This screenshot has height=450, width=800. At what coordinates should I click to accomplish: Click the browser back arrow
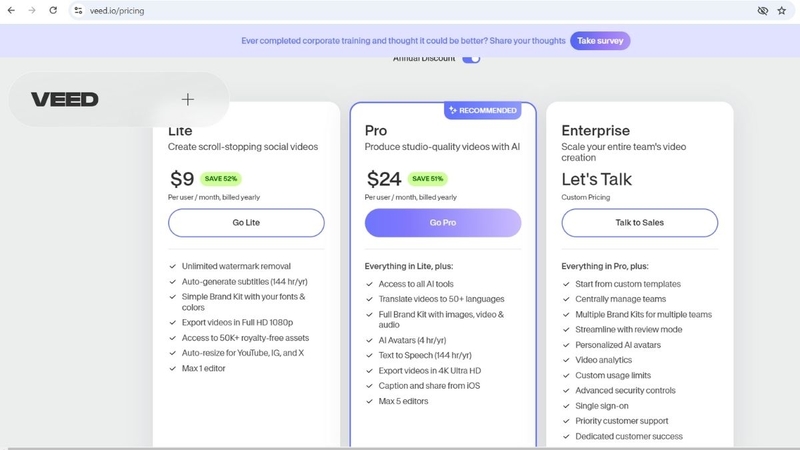pos(11,10)
